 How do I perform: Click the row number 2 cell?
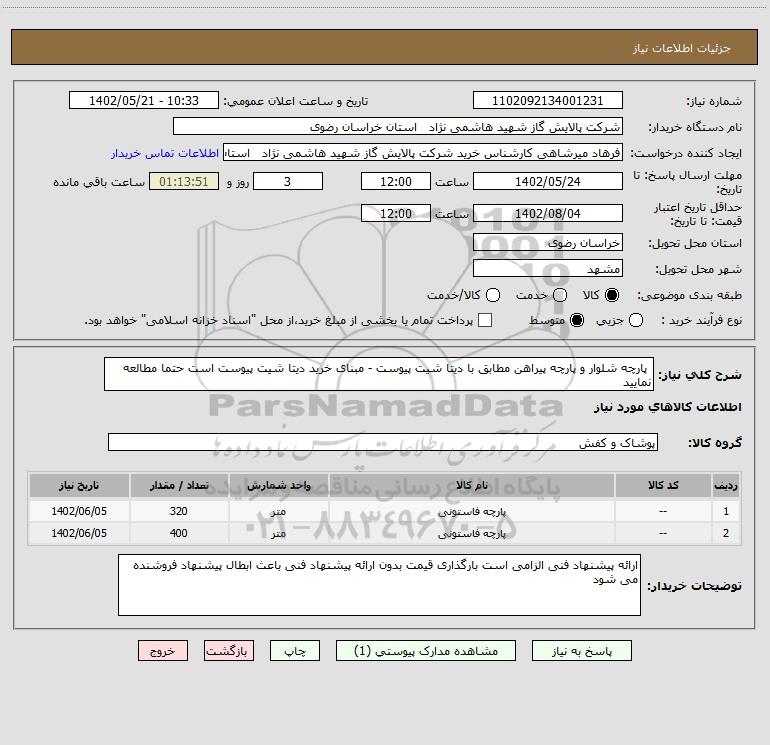point(726,533)
